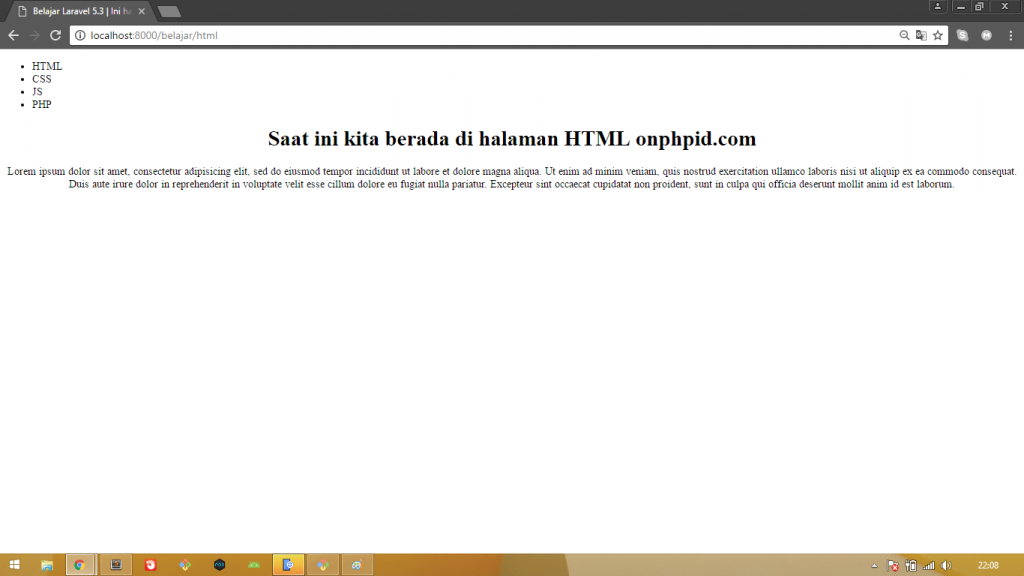Click the PHP list item
Viewport: 1024px width, 576px height.
42,104
